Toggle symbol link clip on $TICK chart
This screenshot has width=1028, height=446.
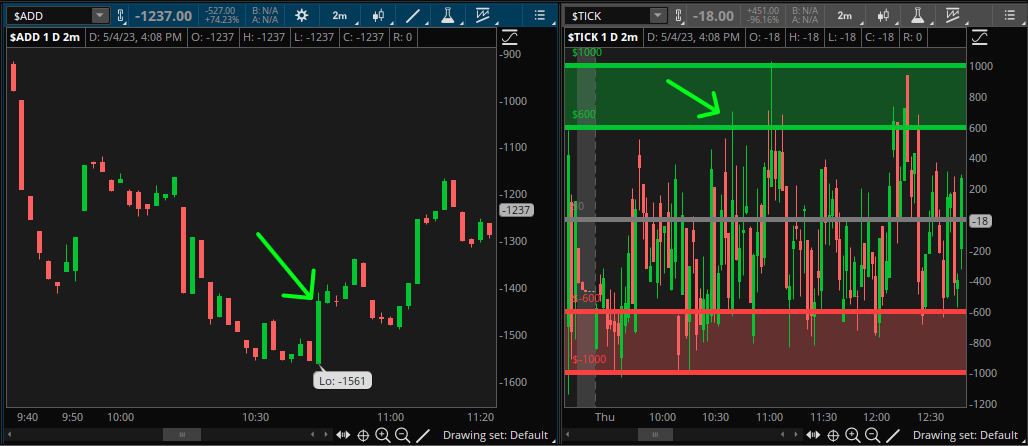677,16
